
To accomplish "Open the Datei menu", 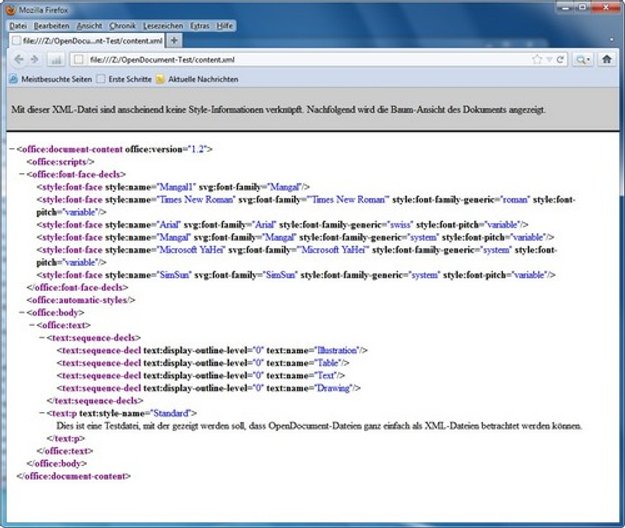I will coord(18,26).
